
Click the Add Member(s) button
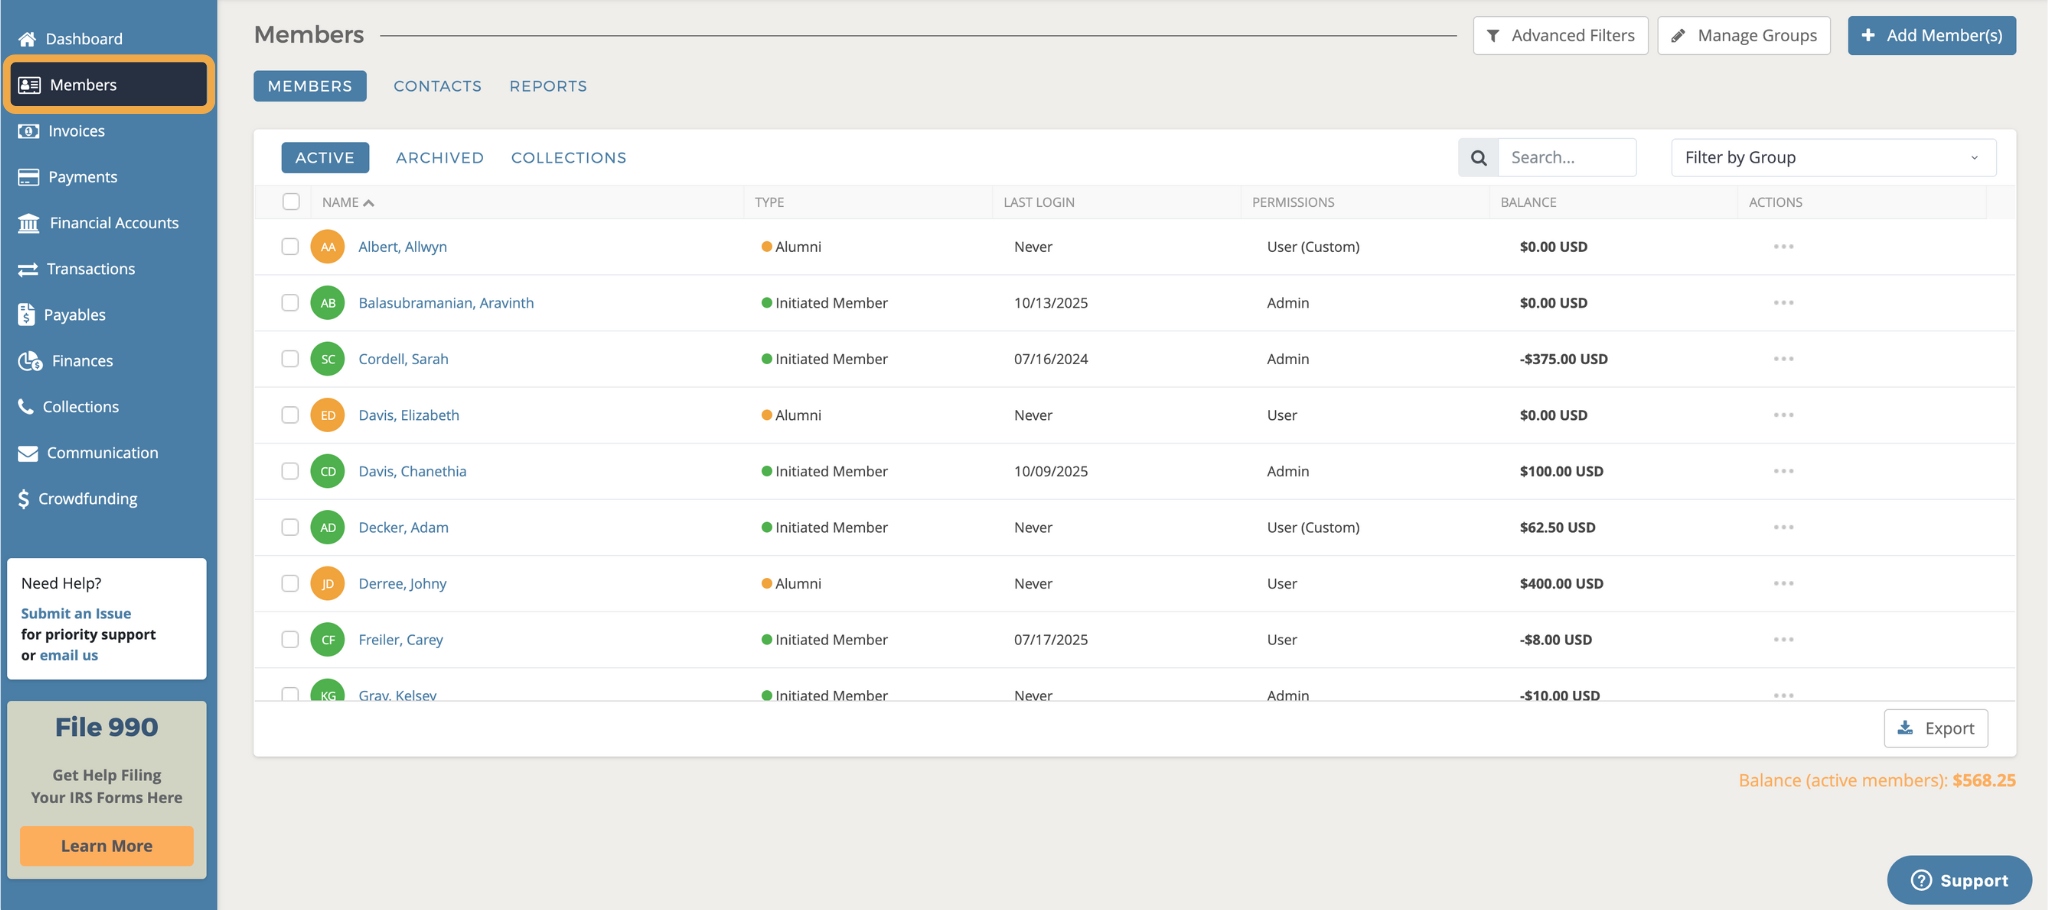pyautogui.click(x=1931, y=34)
